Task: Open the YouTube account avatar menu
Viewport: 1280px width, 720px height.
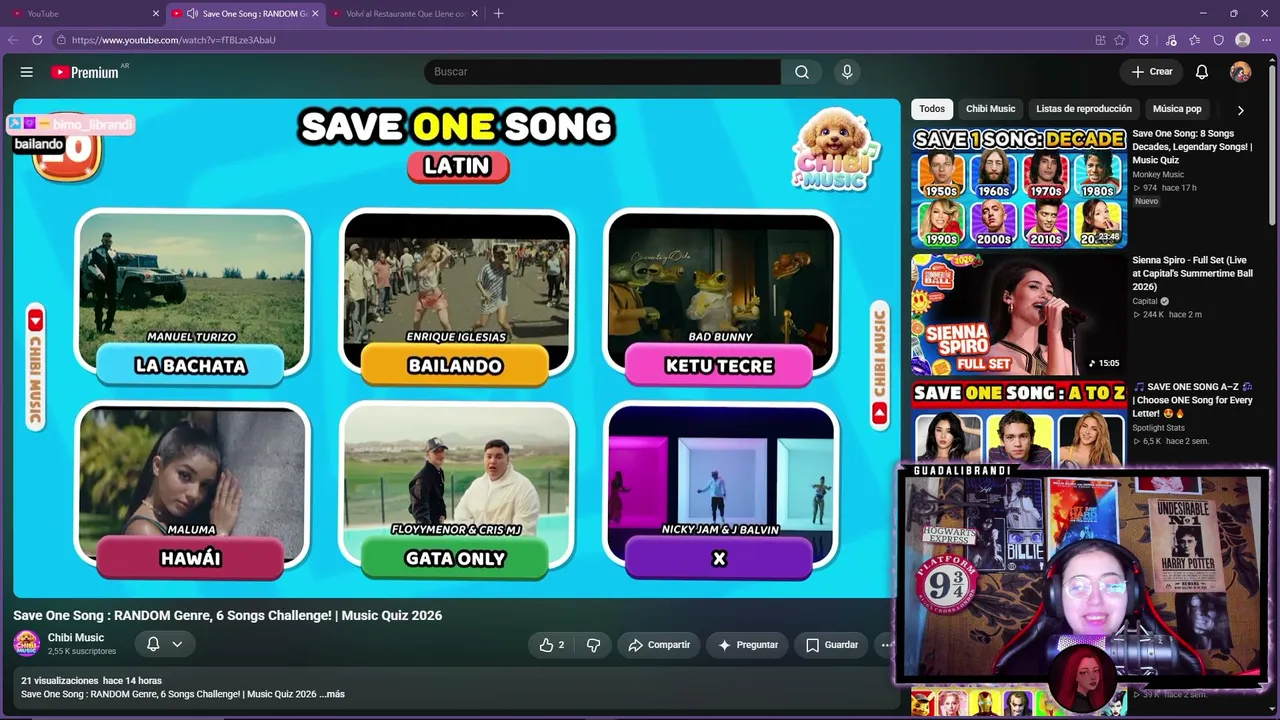Action: 1240,72
